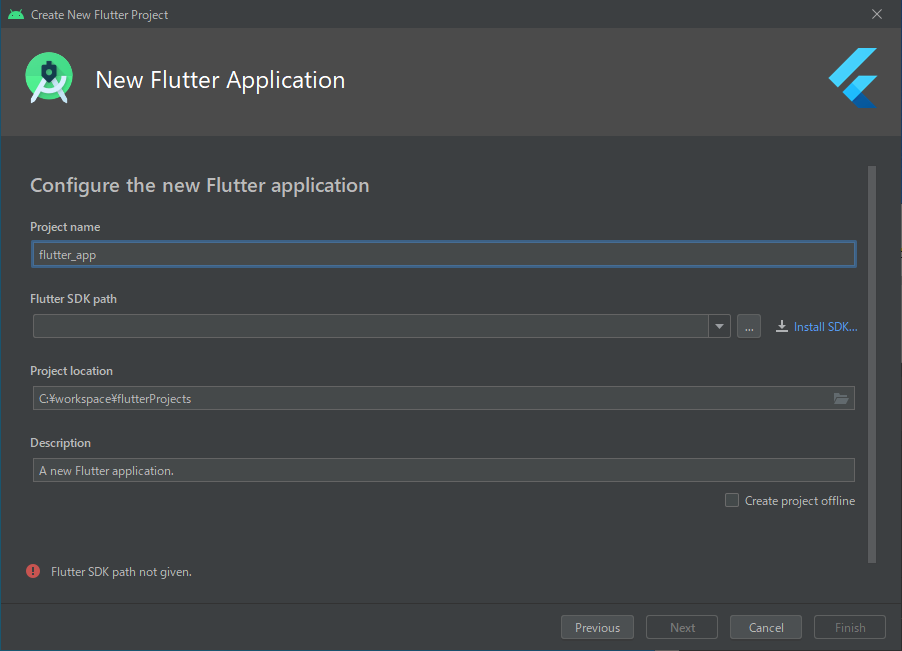Select 'Flutter SDK path not given.' error text

(x=121, y=572)
